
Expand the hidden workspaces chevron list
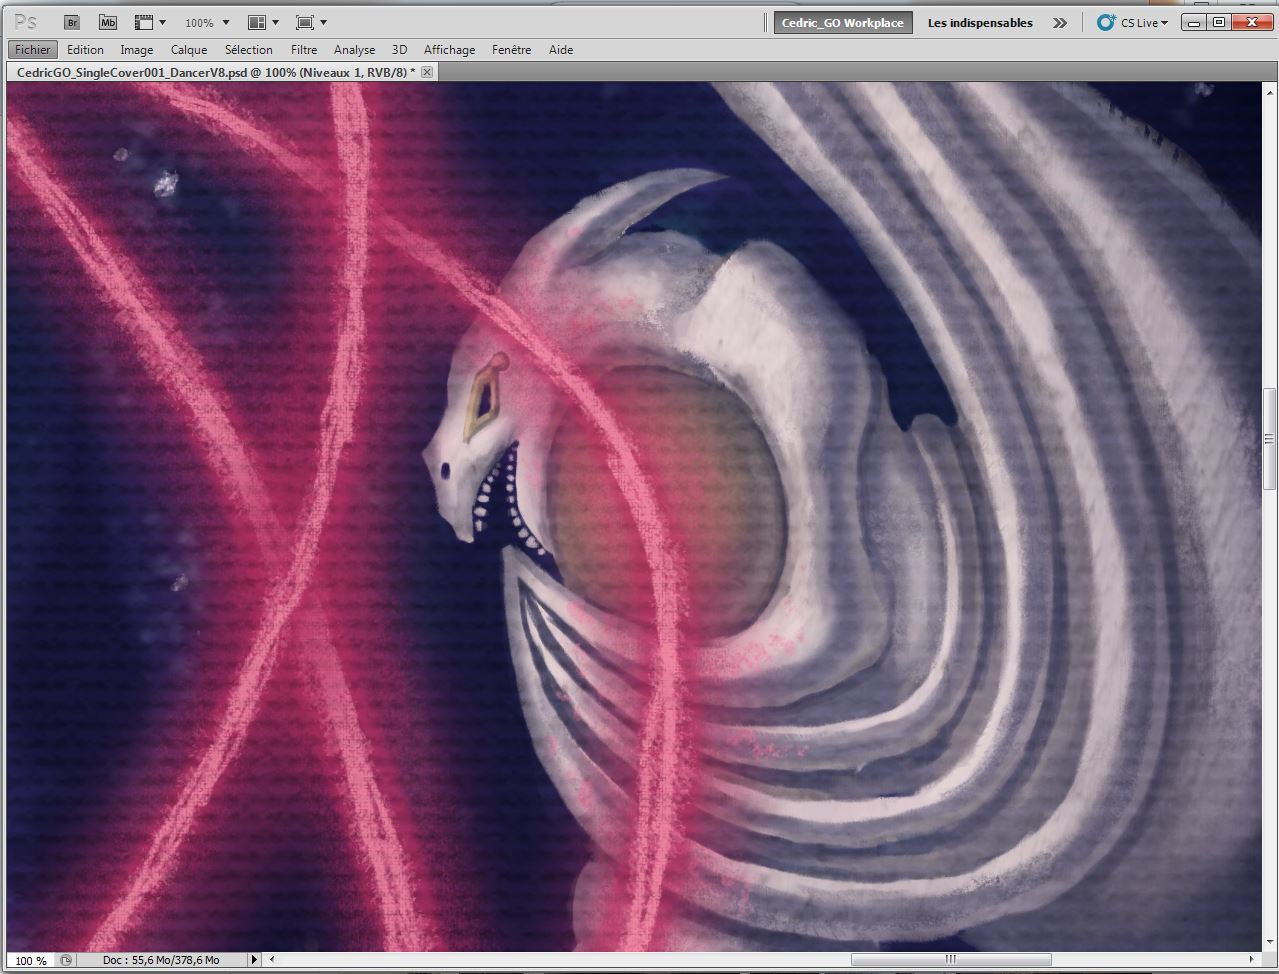1059,23
